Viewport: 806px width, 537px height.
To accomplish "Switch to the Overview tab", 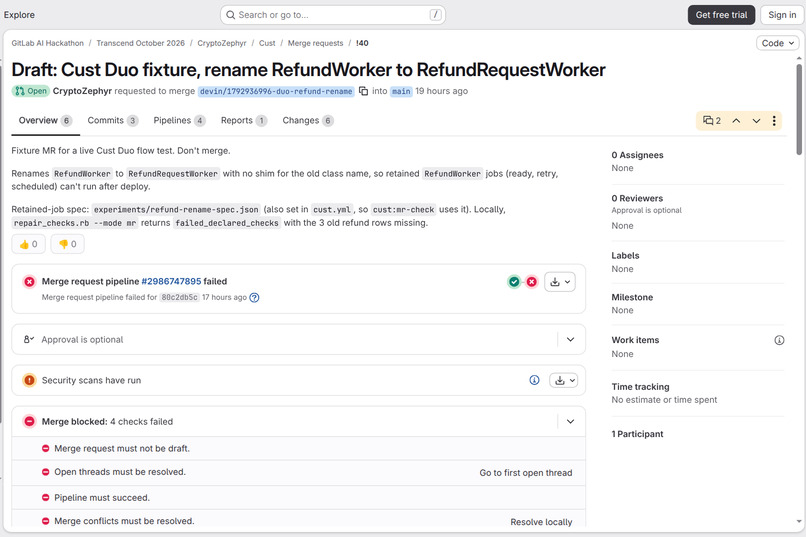I will point(45,121).
